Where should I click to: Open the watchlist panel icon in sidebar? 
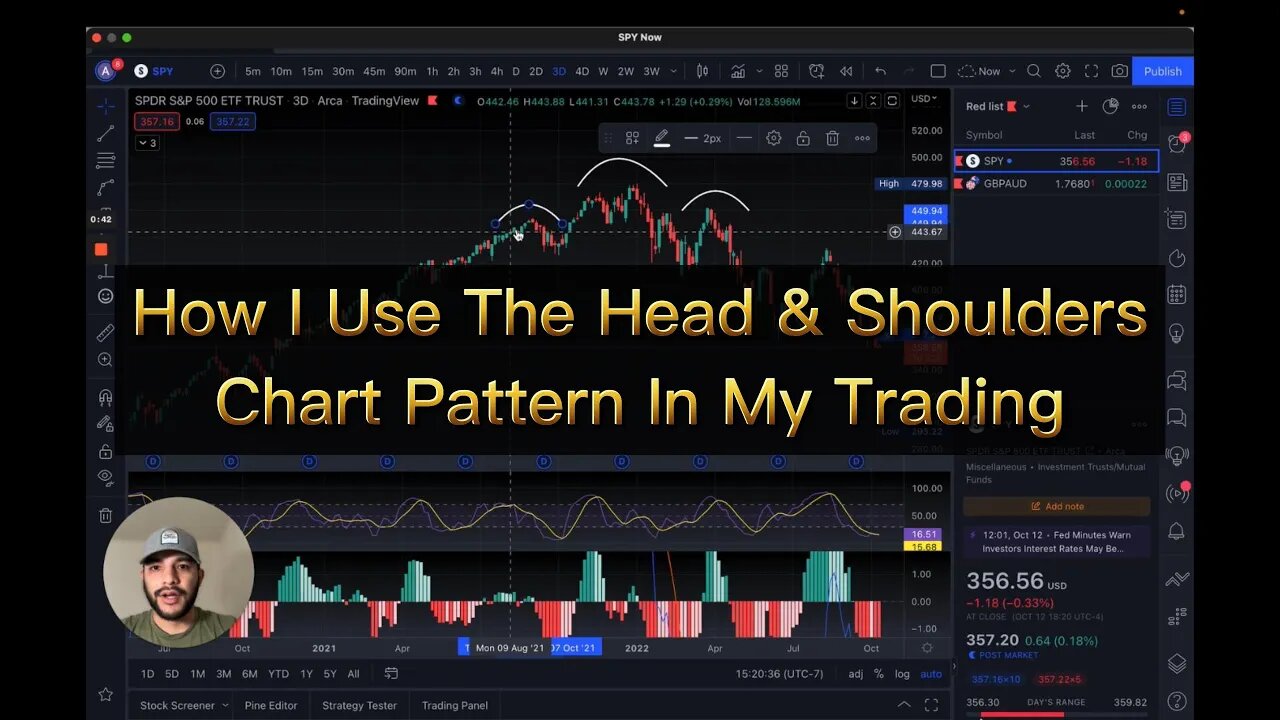1177,107
